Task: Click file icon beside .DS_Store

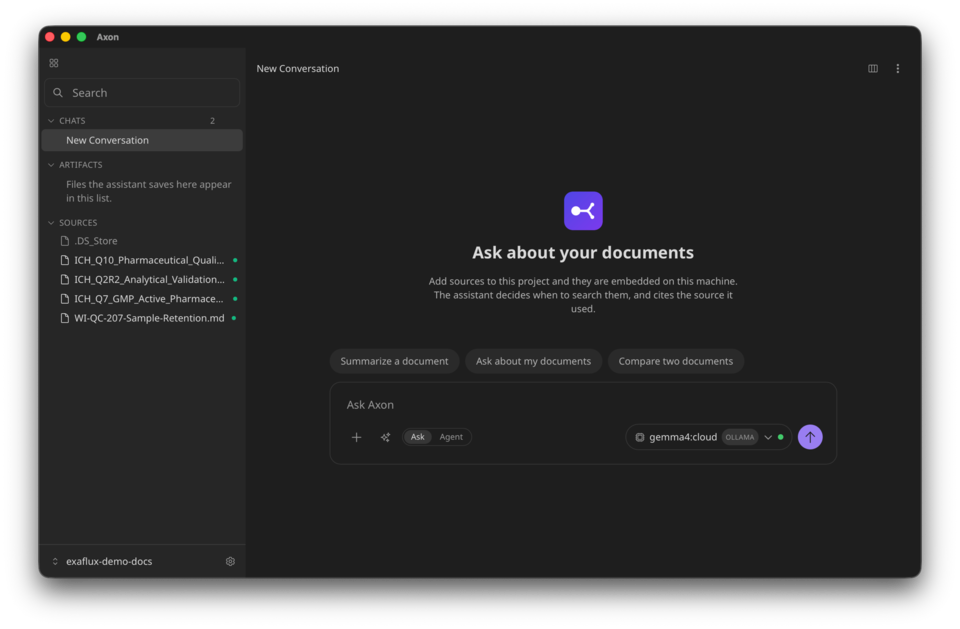Action: [x=64, y=241]
